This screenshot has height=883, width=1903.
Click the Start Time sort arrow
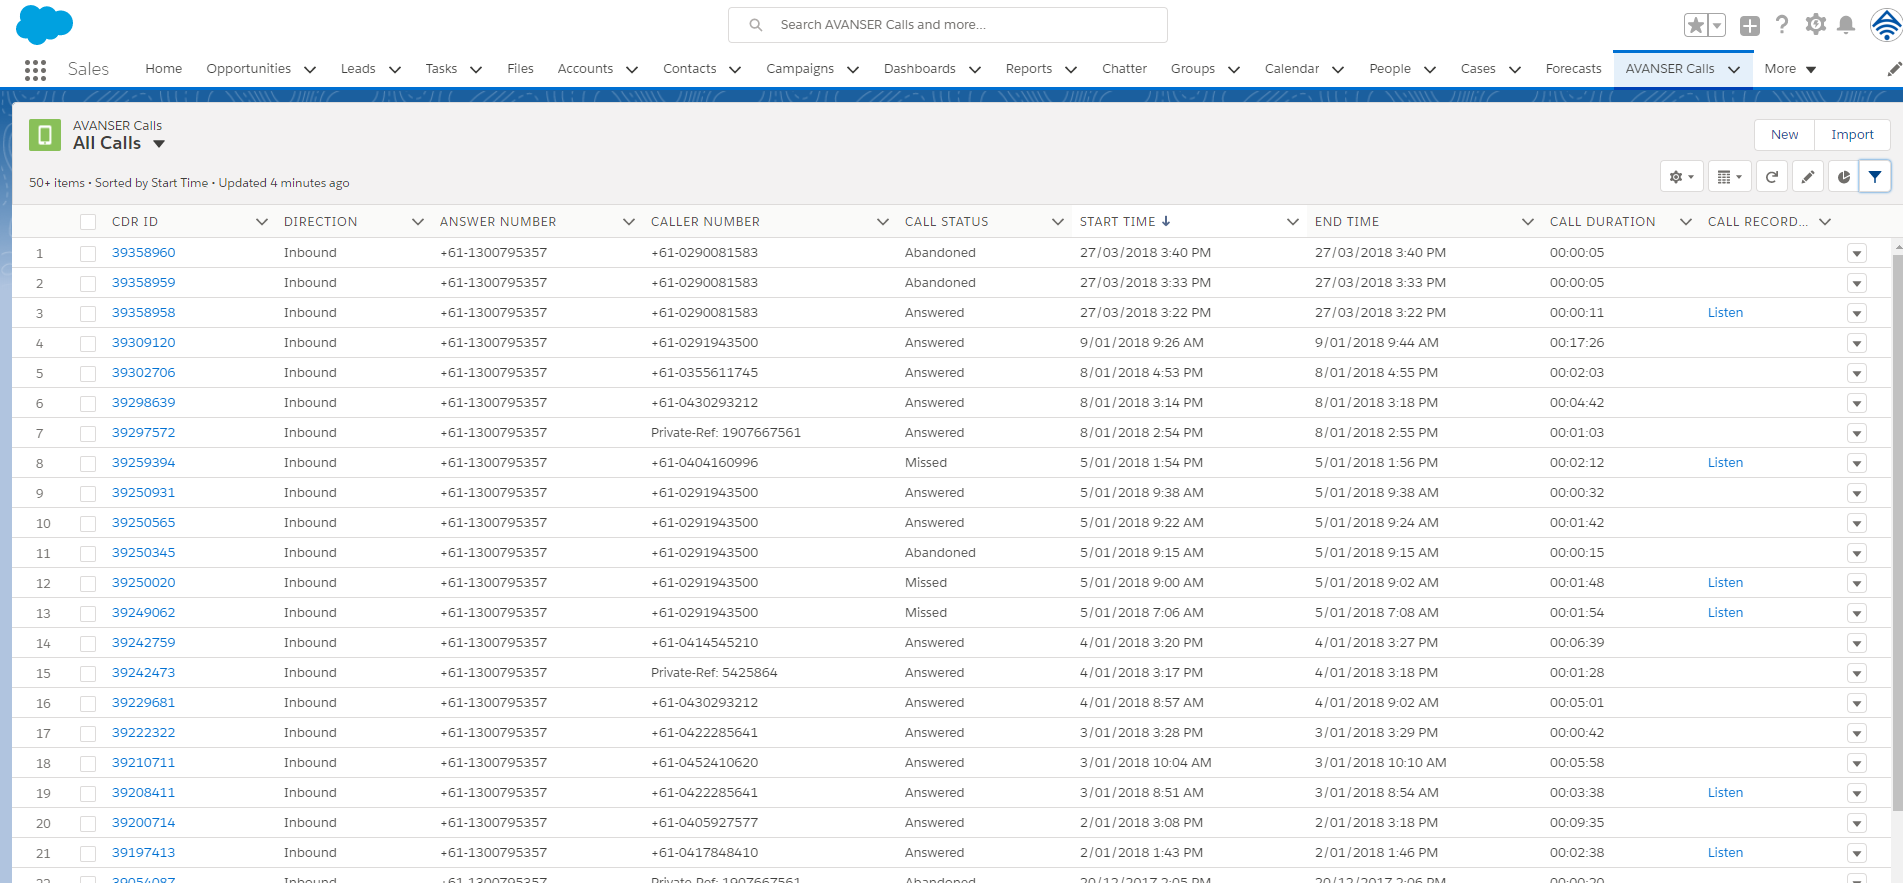(x=1166, y=221)
